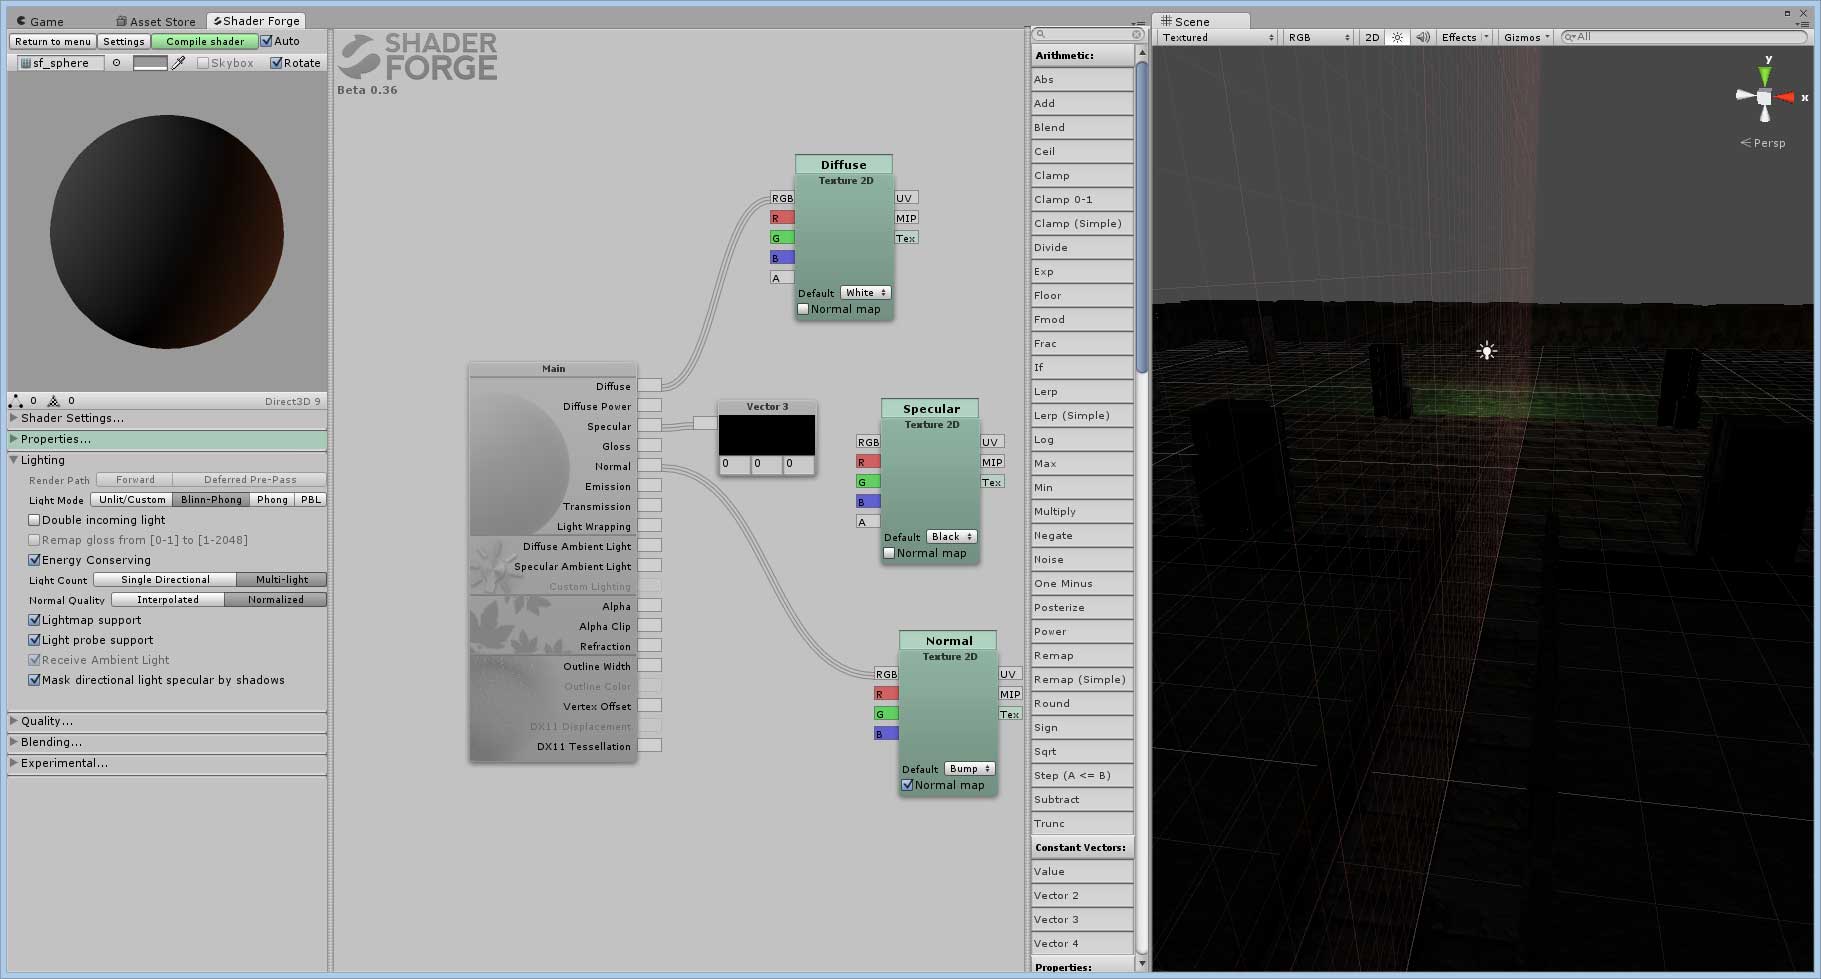
Task: Open the Specular node Default Black dropdown
Action: pos(951,537)
